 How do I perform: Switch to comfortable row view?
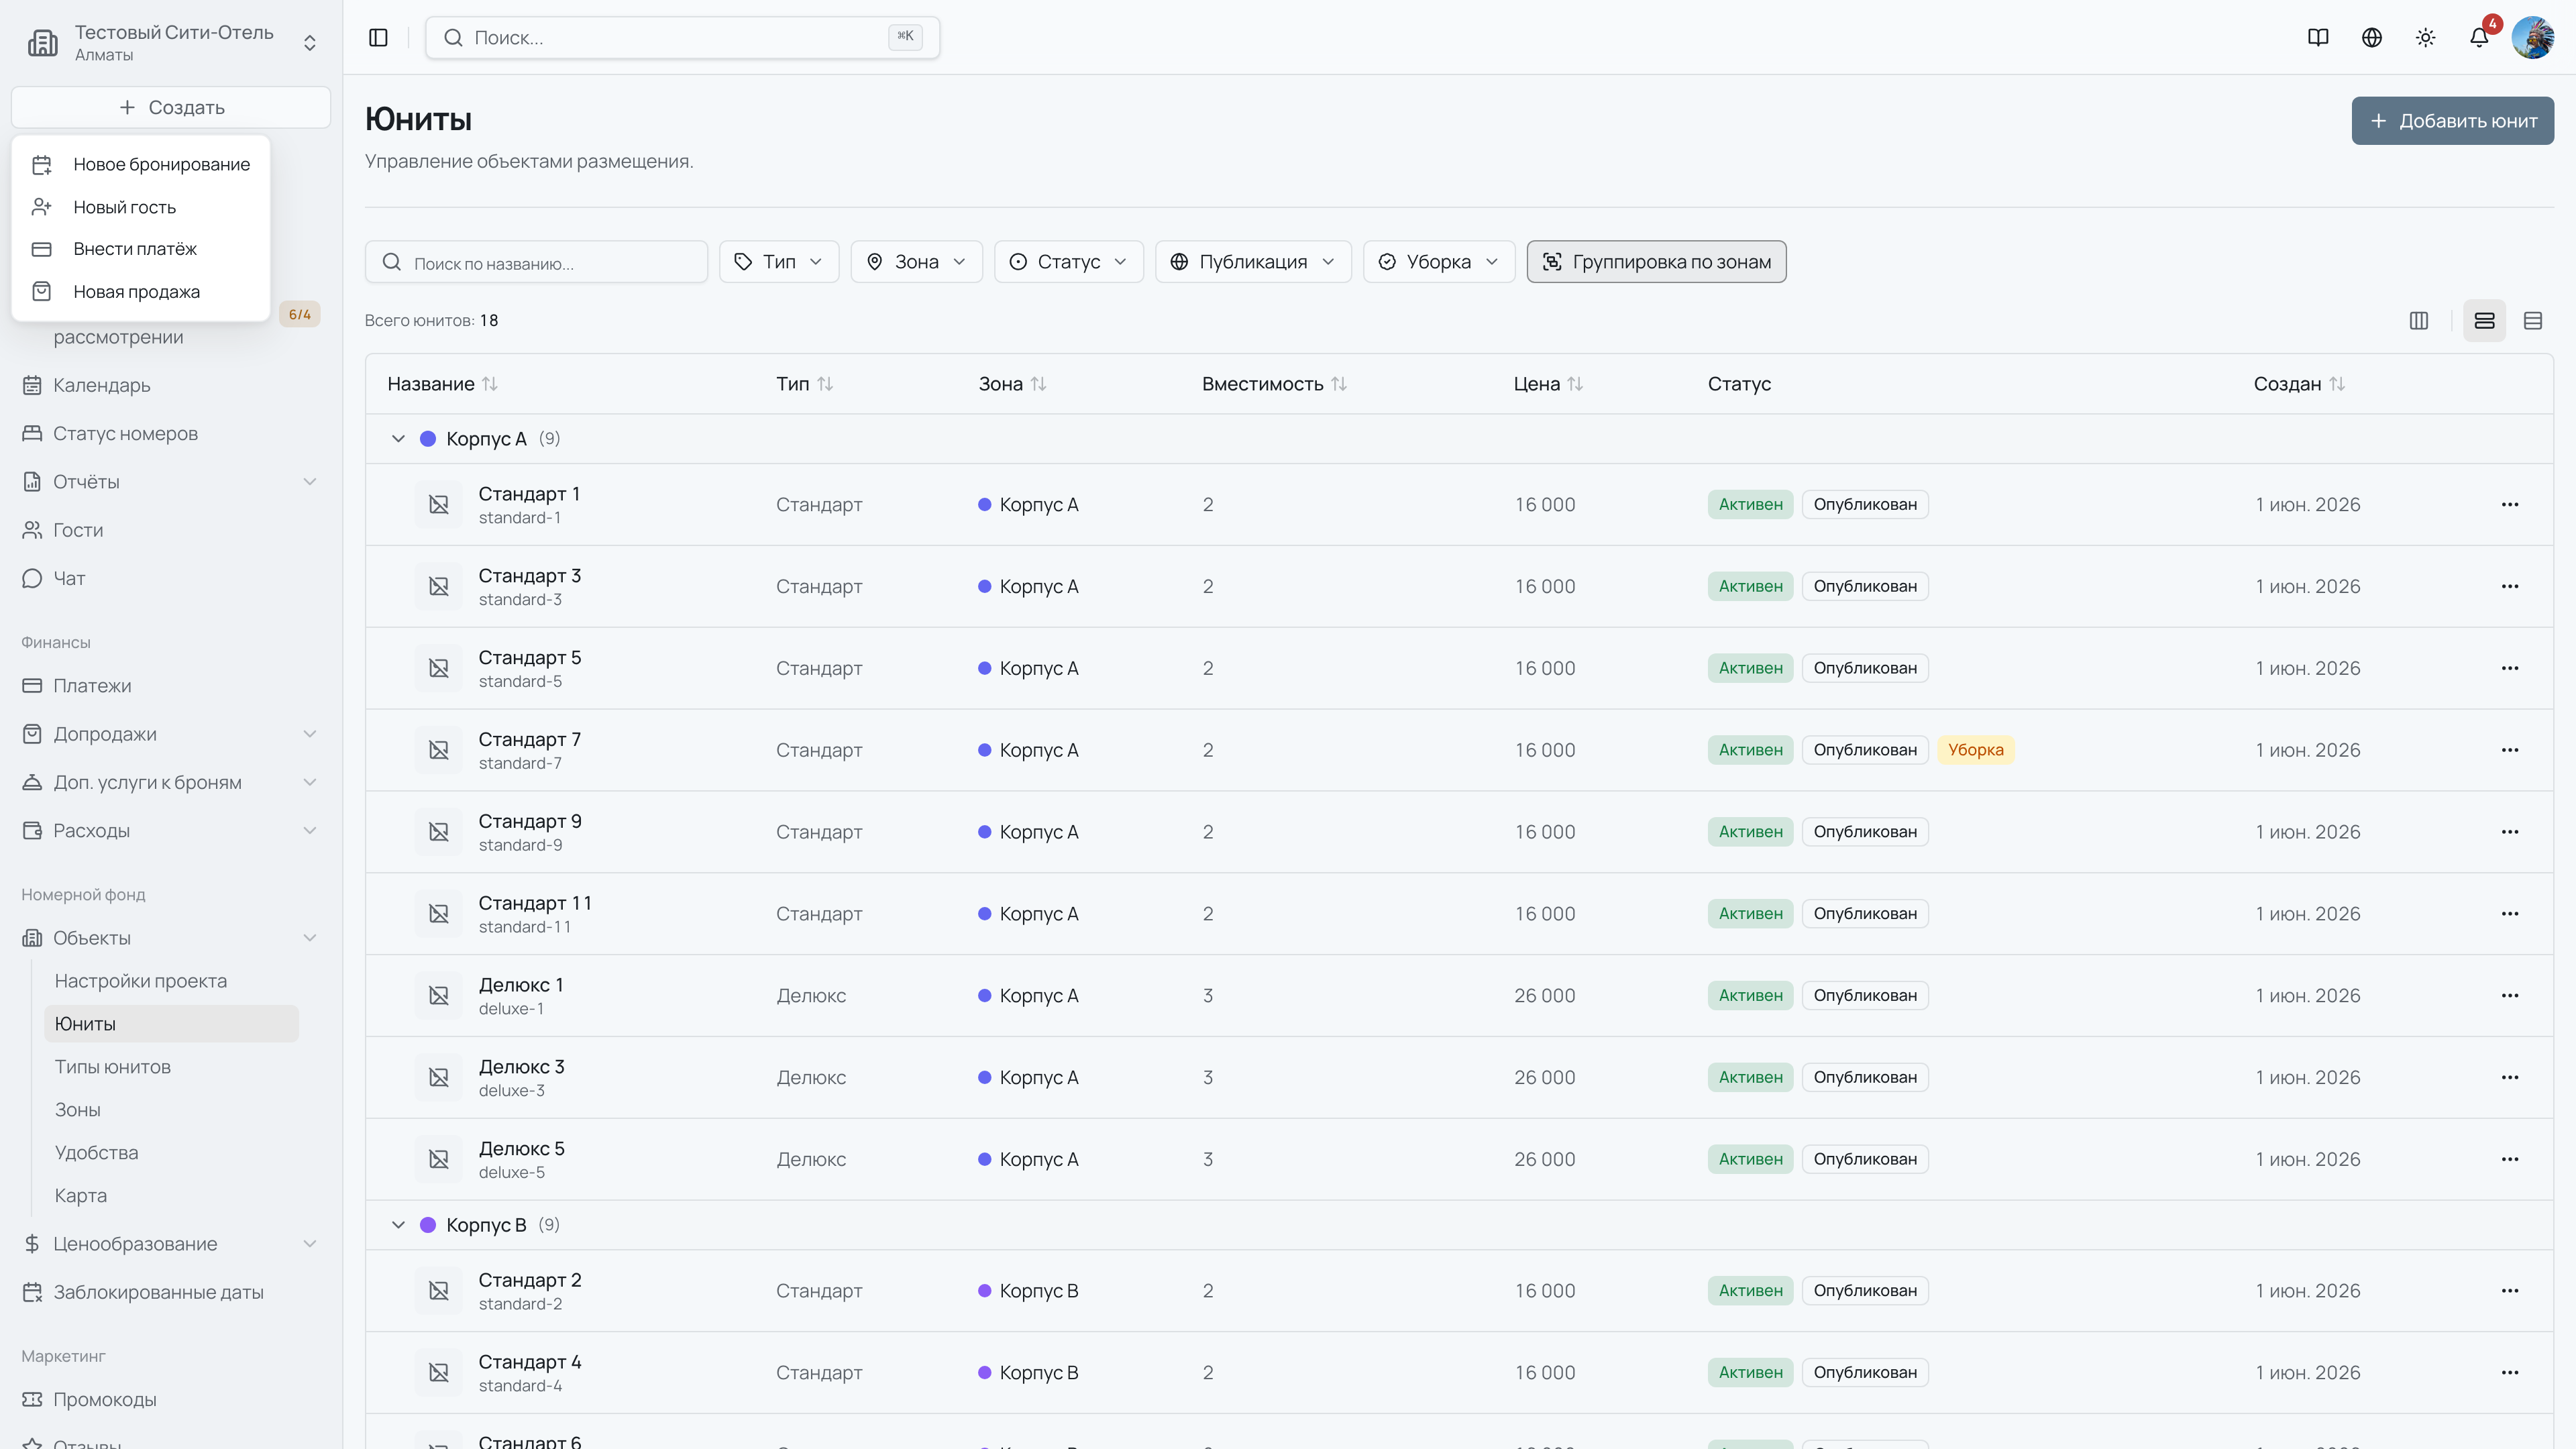click(x=2484, y=320)
